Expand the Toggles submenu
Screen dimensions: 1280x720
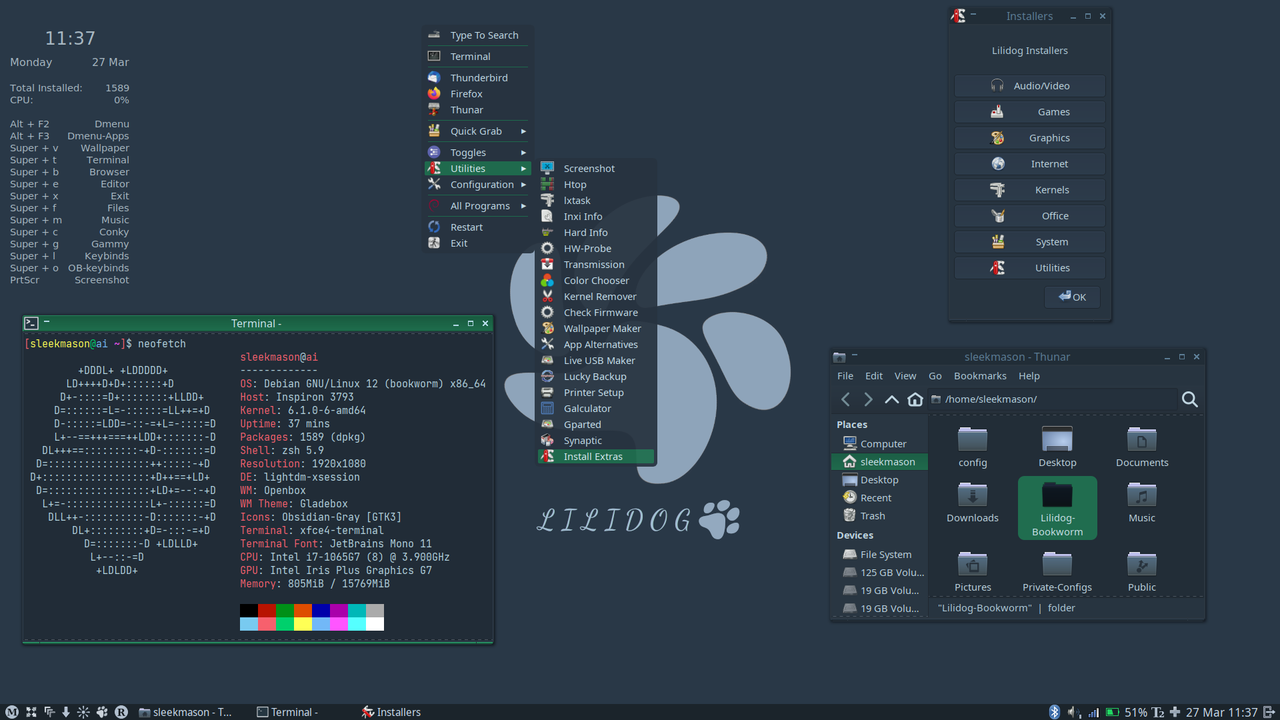click(478, 152)
